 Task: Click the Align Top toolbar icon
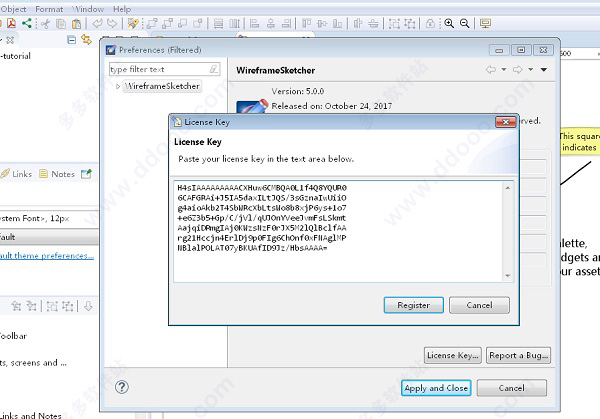pyautogui.click(x=306, y=24)
